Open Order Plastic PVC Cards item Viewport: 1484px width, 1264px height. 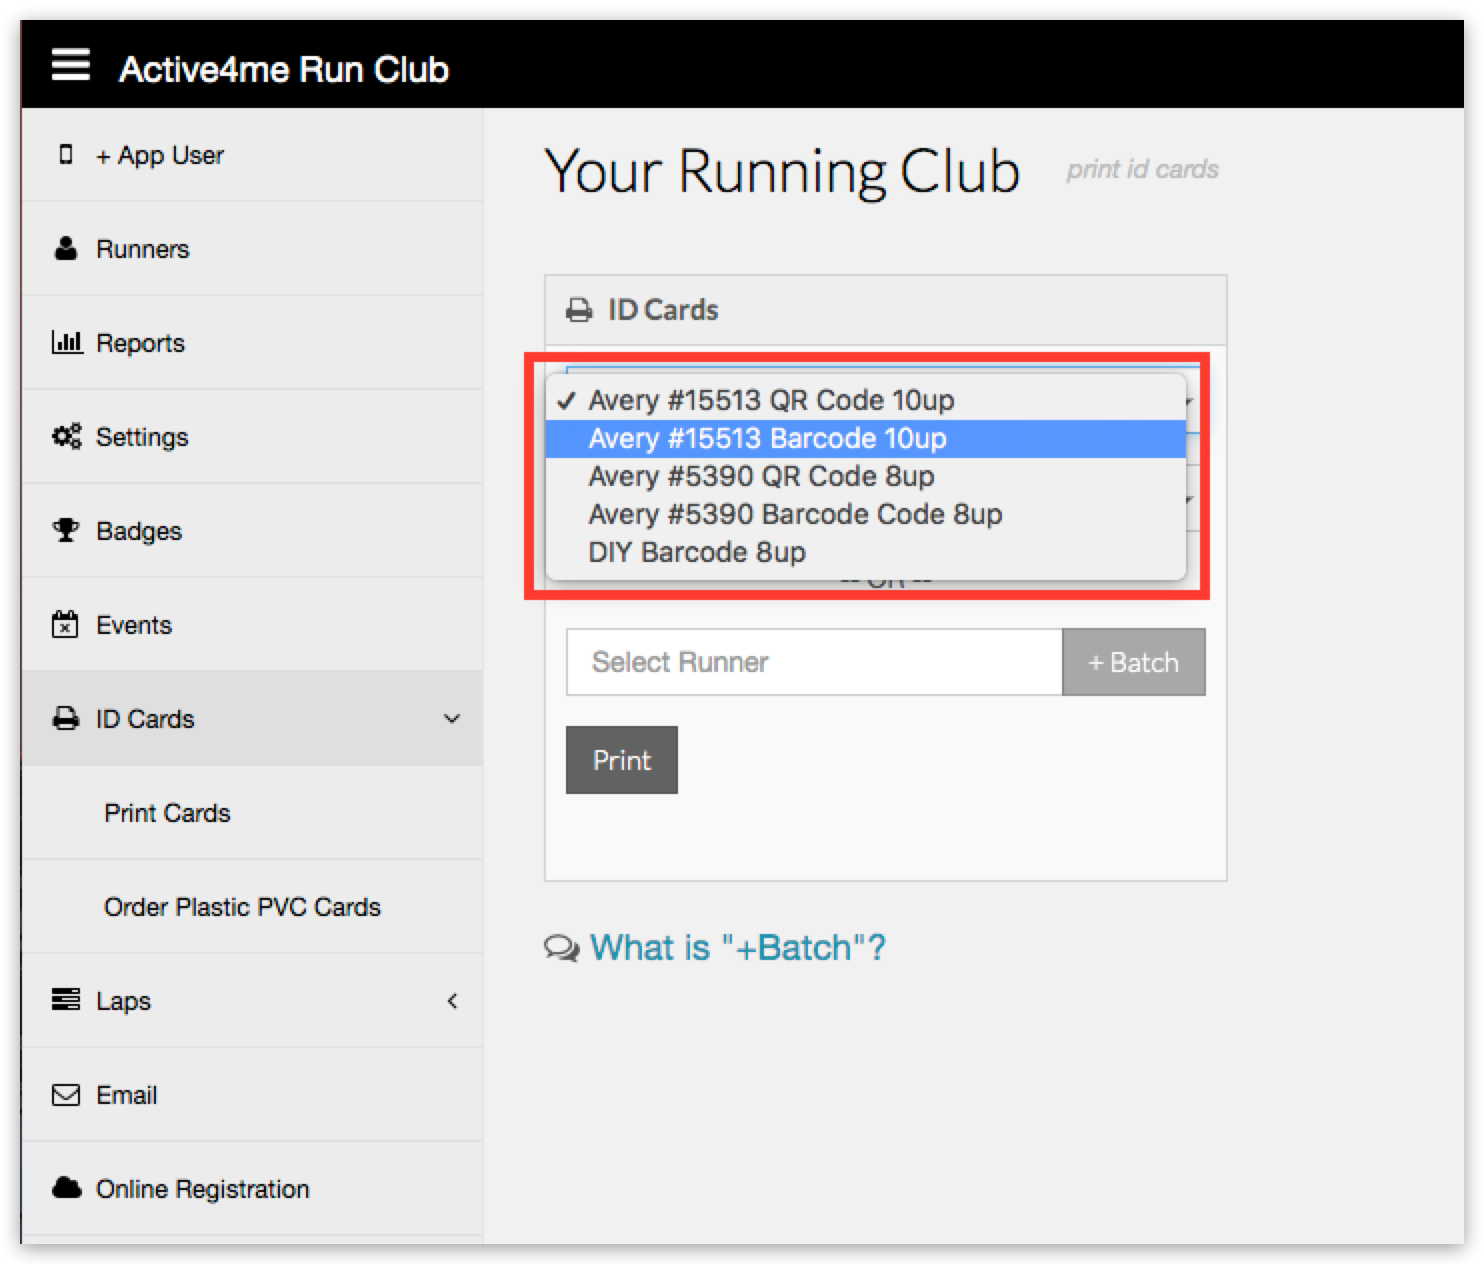click(242, 907)
